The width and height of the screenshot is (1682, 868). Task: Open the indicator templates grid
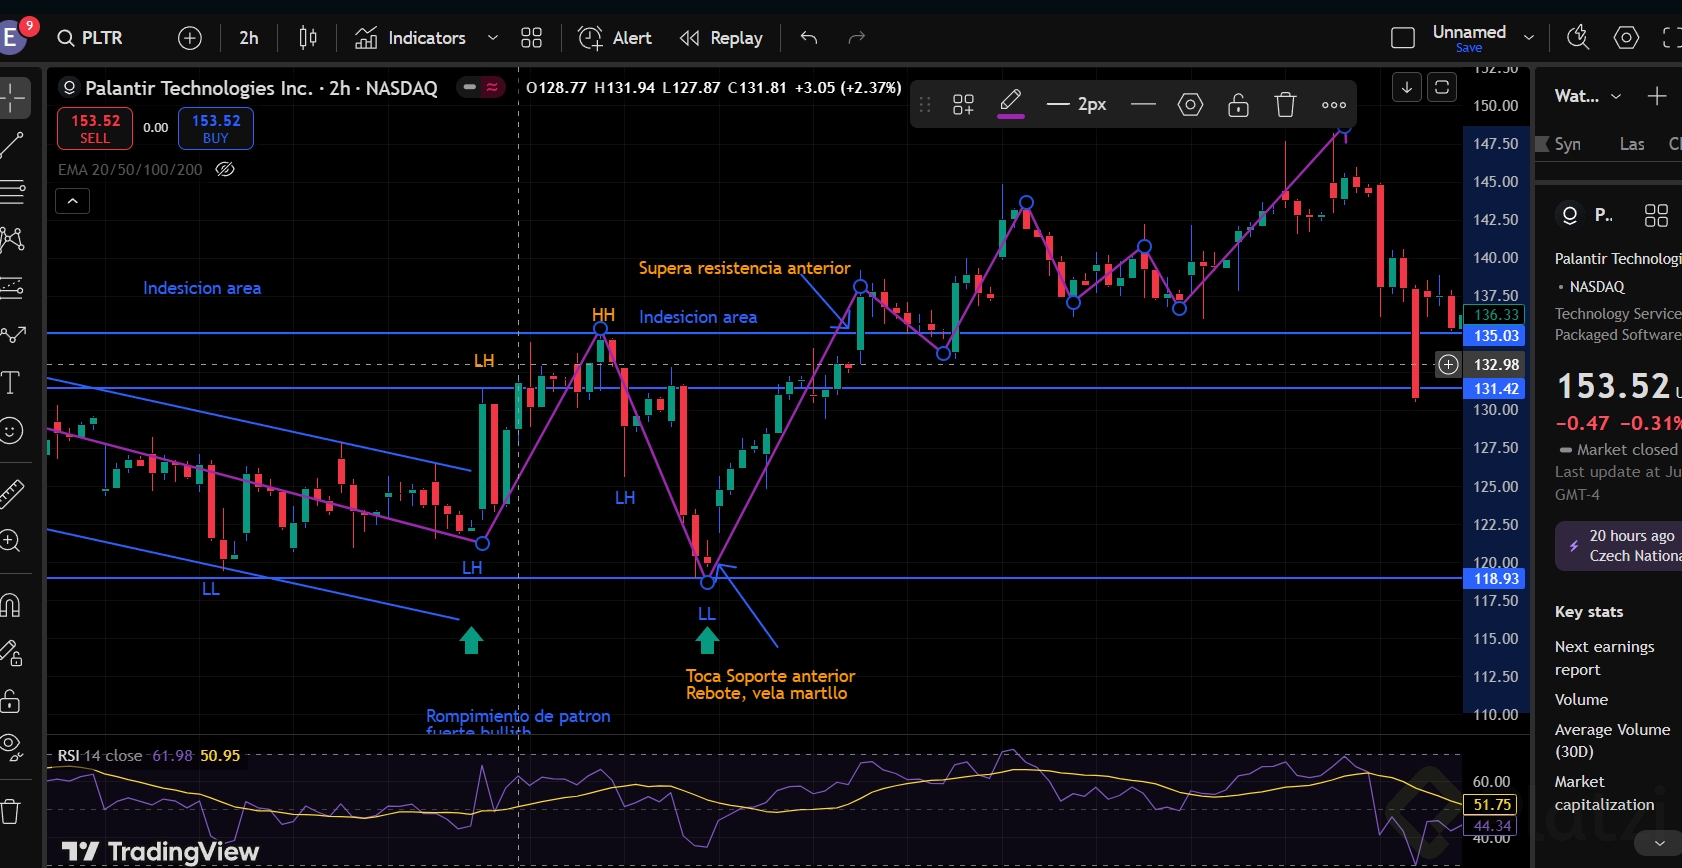(x=531, y=38)
